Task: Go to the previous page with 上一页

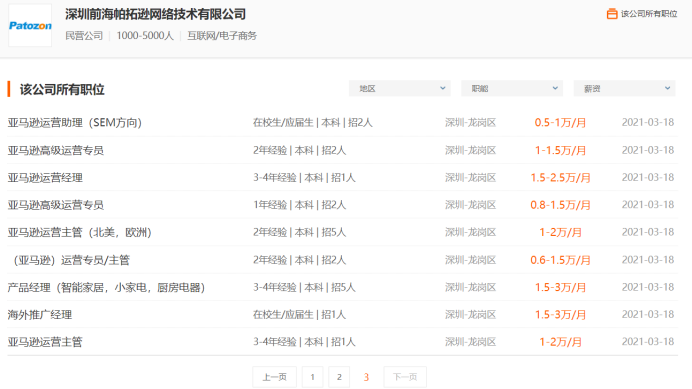Action: coord(275,377)
